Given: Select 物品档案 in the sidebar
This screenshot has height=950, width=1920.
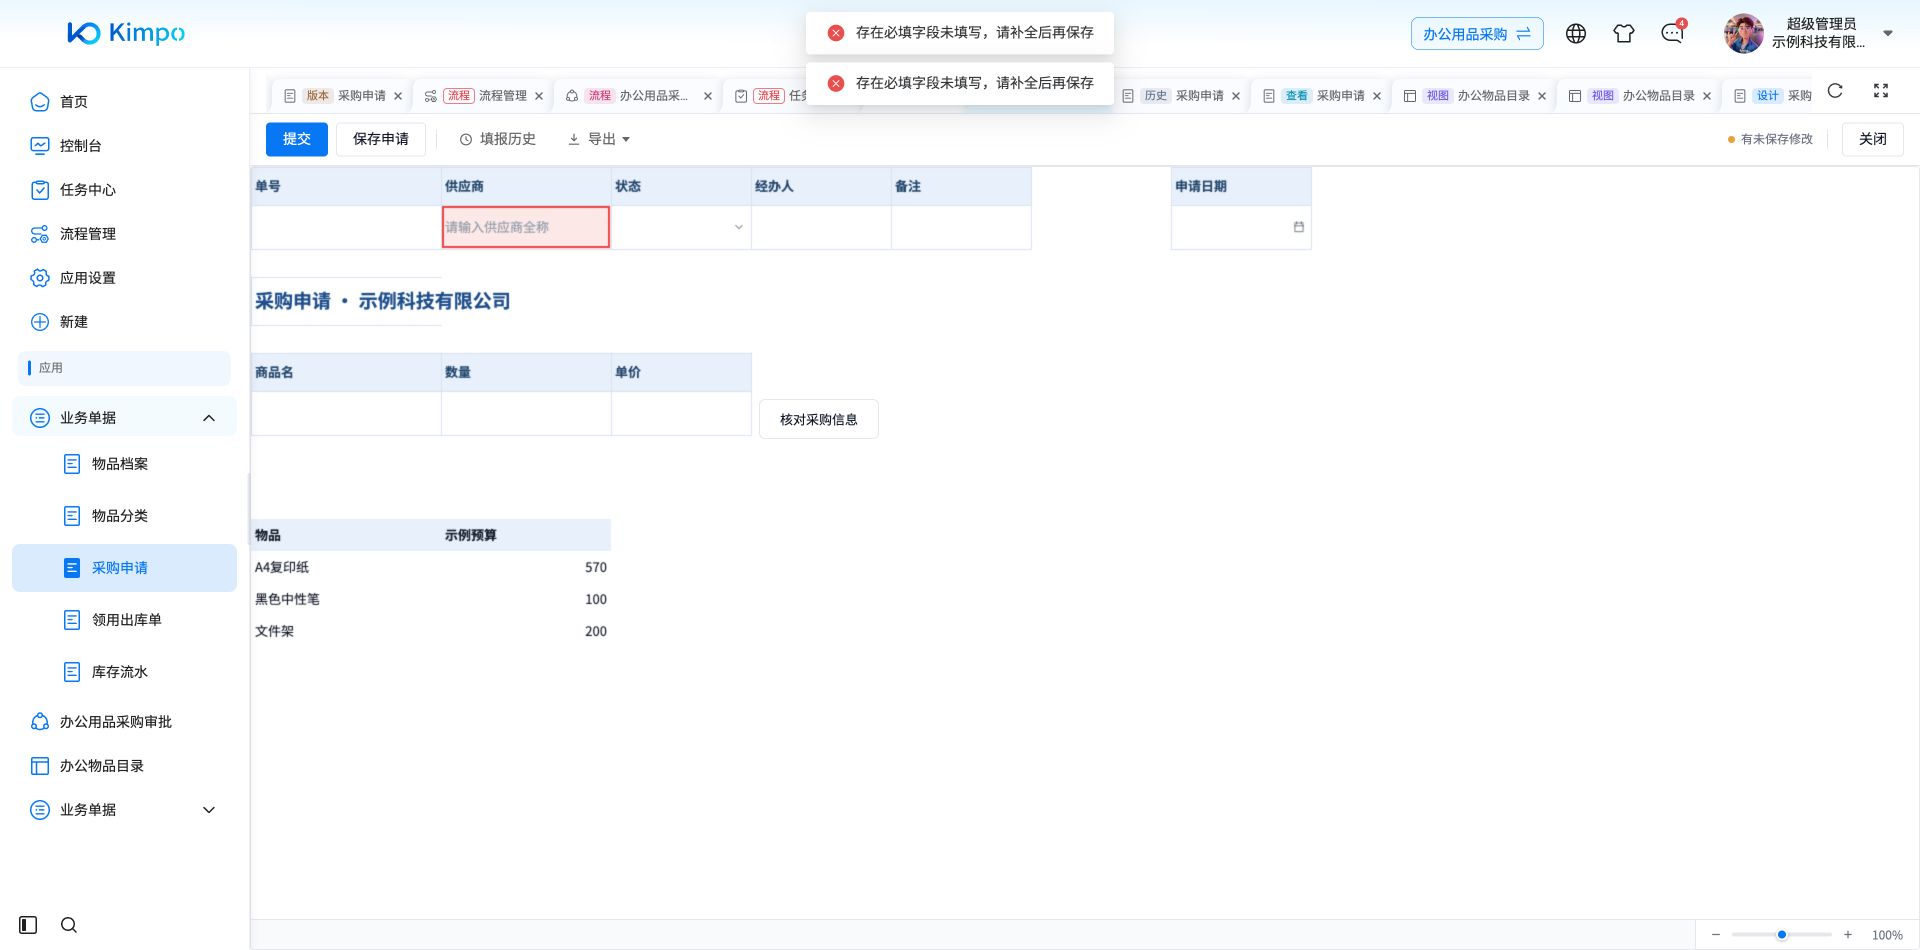Looking at the screenshot, I should click(125, 464).
